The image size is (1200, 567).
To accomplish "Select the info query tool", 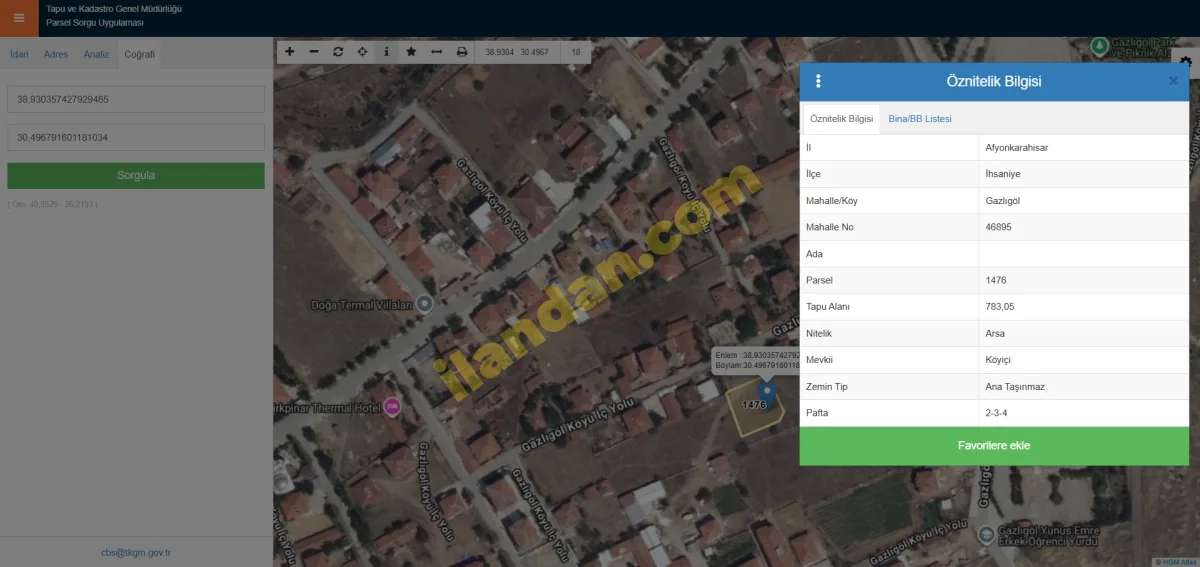I will pyautogui.click(x=387, y=51).
